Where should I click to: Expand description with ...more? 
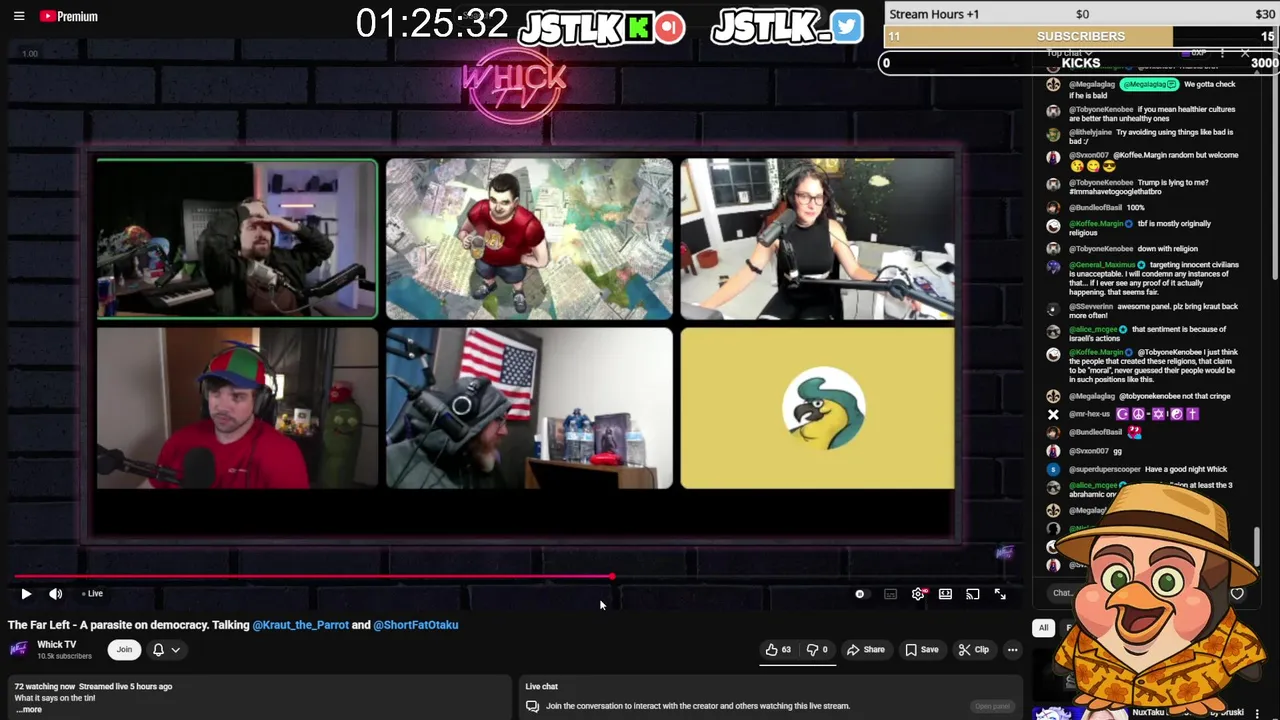click(x=29, y=710)
